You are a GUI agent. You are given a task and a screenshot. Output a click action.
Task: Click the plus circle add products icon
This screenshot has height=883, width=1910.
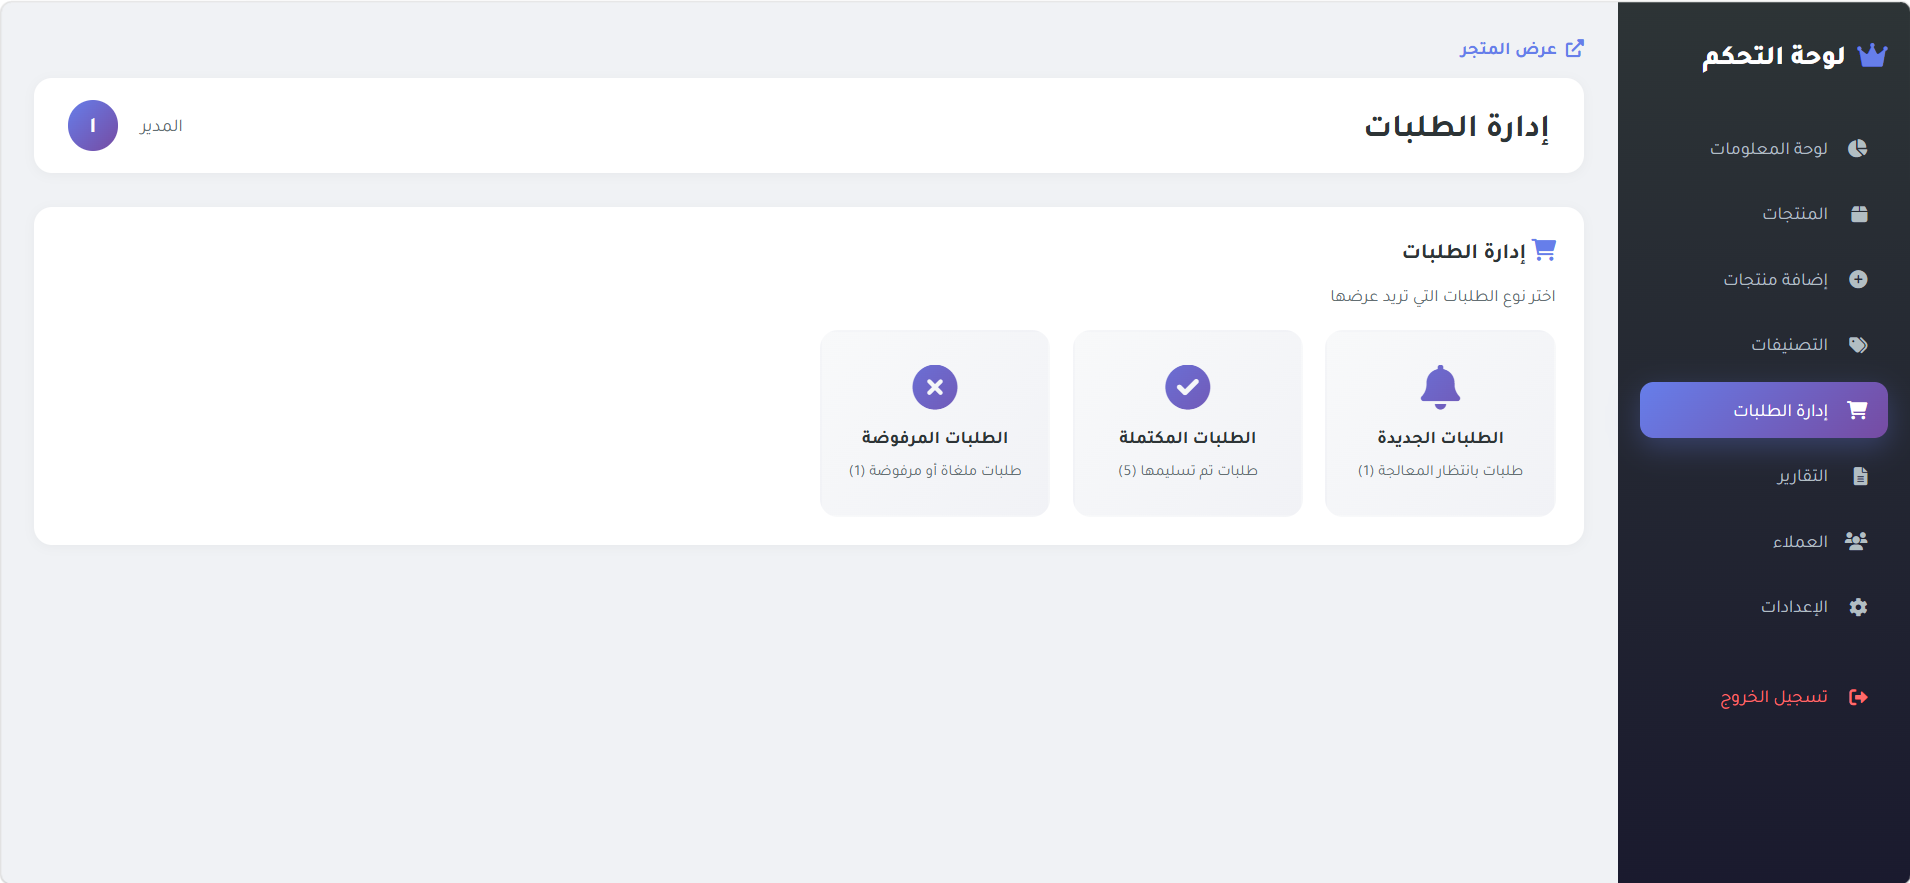tap(1858, 279)
